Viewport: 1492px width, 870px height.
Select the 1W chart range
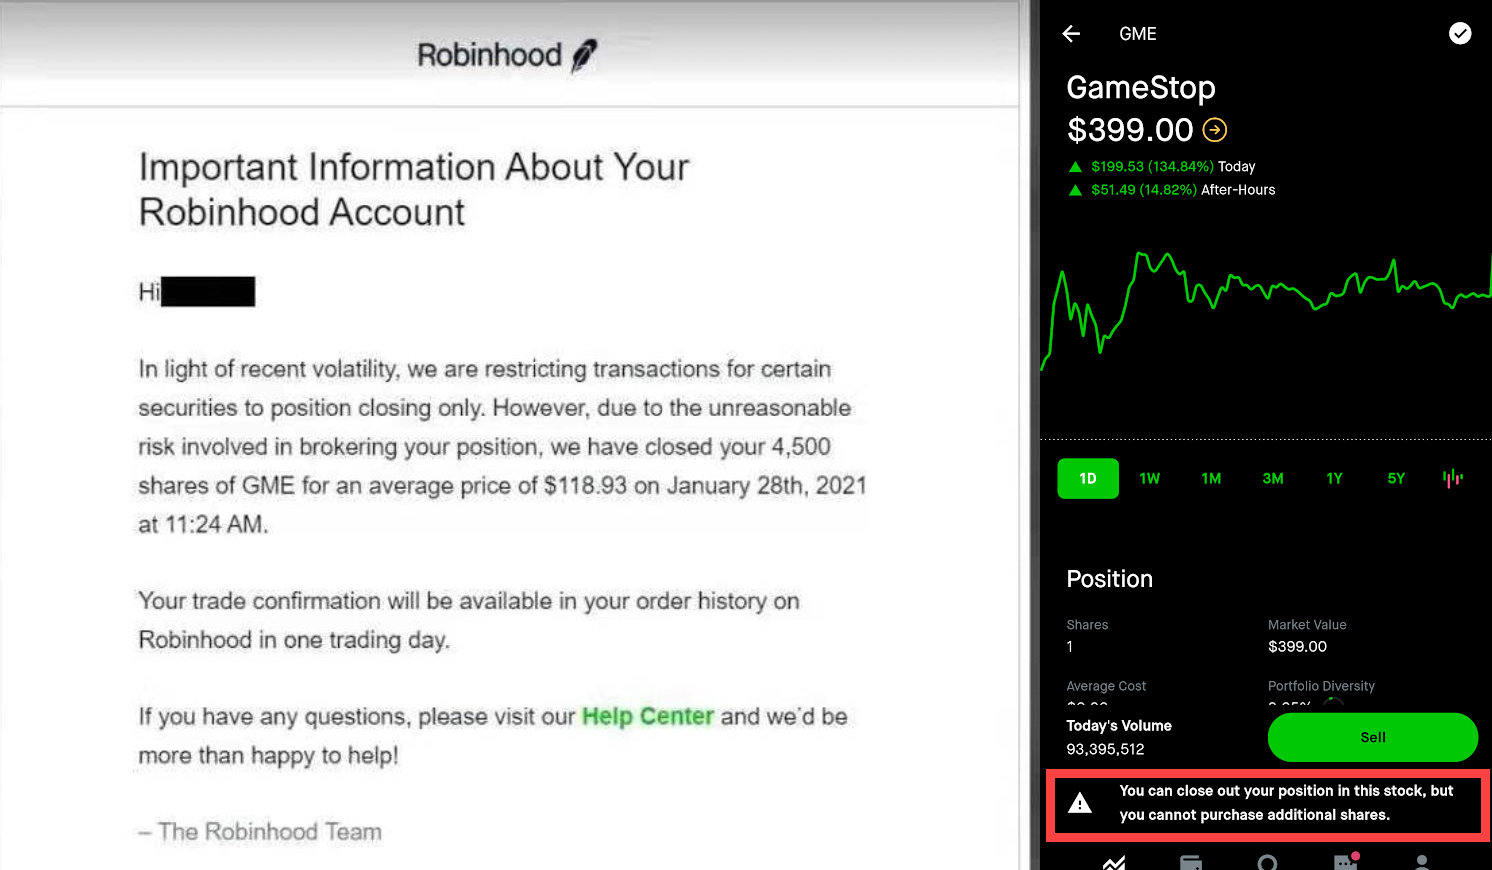coord(1150,479)
